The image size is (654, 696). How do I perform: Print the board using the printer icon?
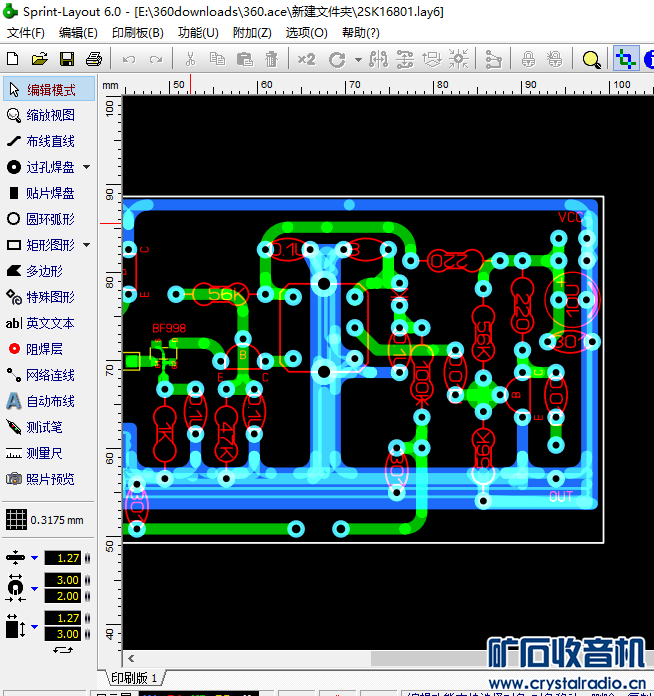click(94, 59)
